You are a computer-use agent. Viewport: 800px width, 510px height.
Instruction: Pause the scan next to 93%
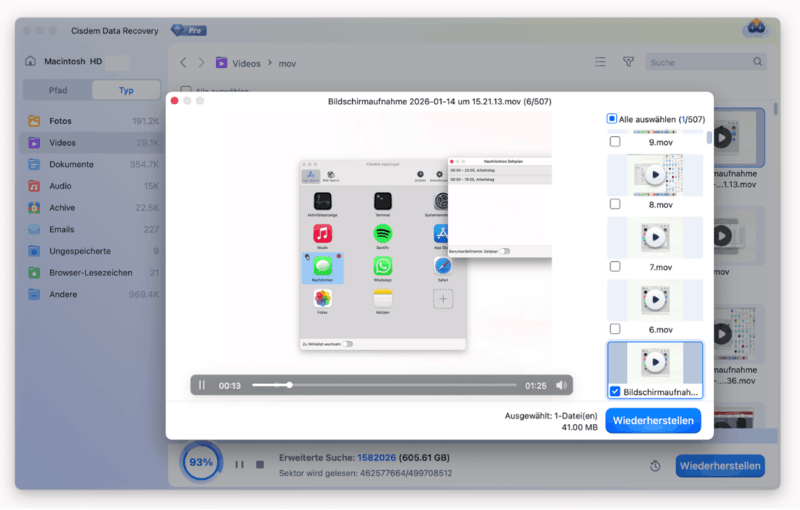[x=239, y=465]
